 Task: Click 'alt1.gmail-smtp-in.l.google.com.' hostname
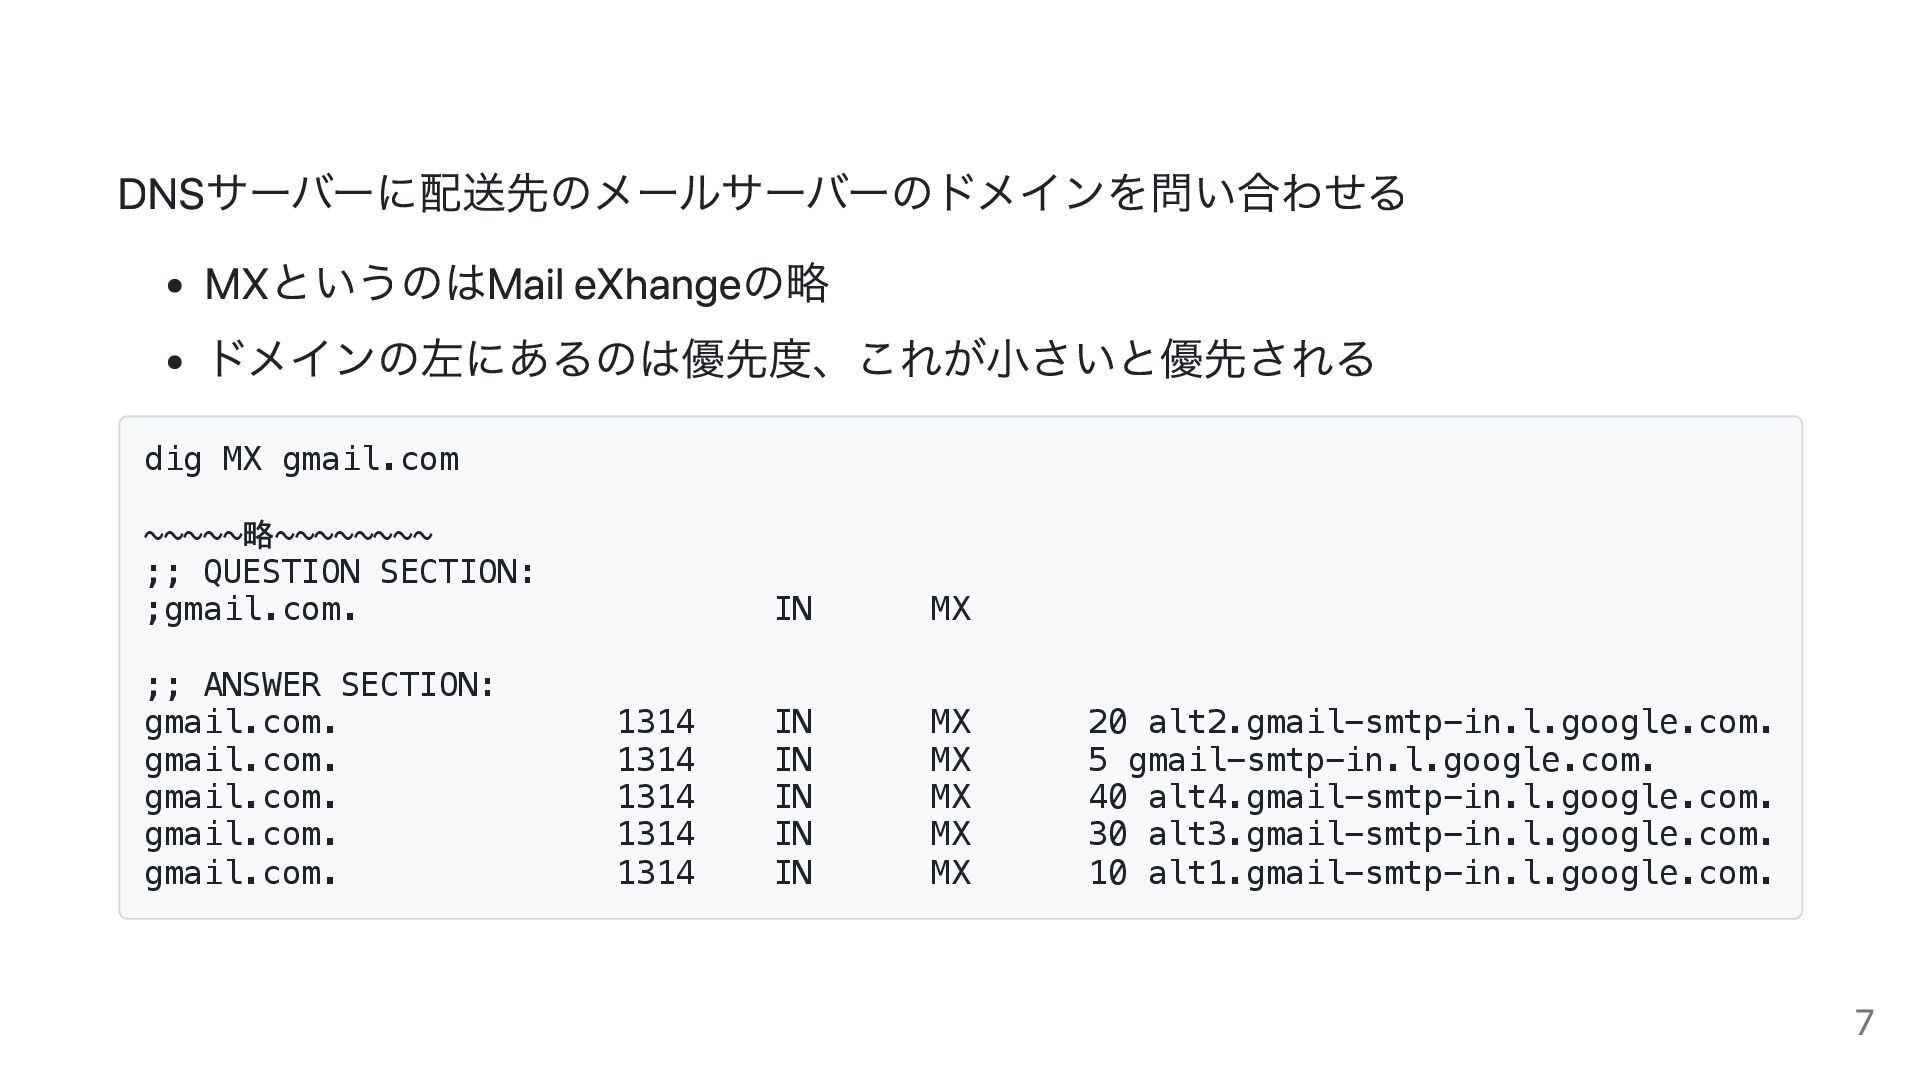pyautogui.click(x=1459, y=873)
